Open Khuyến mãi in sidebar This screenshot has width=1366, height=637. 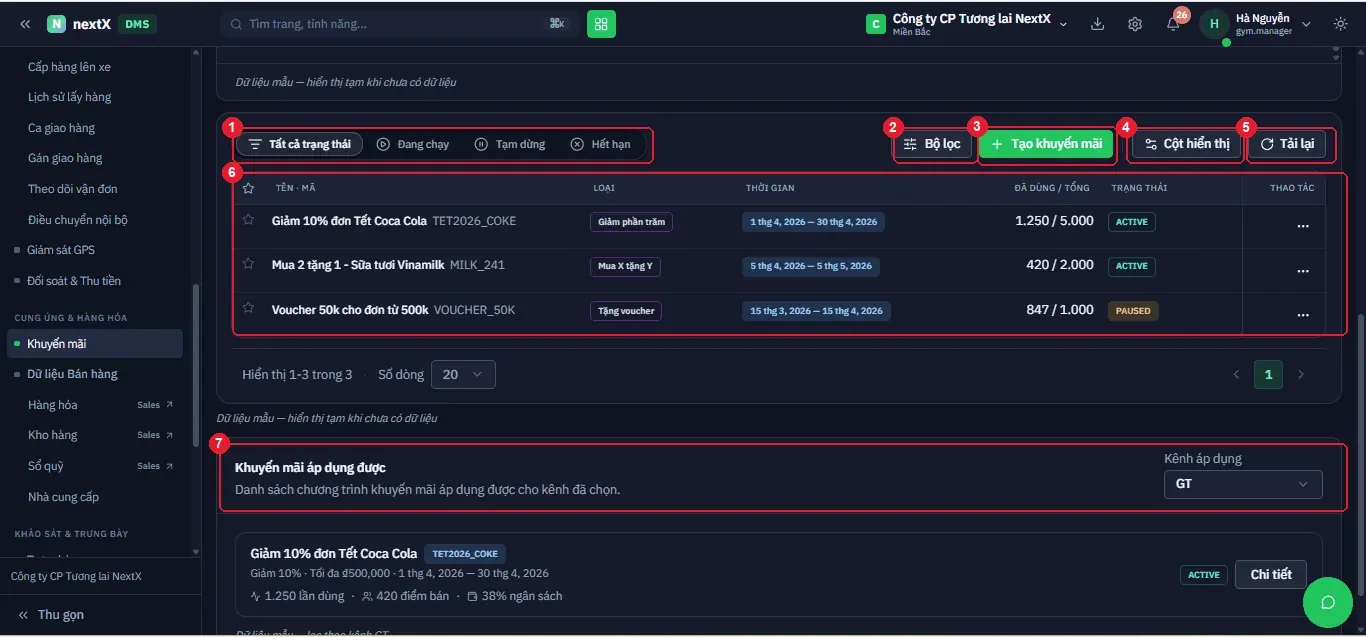[x=95, y=344]
